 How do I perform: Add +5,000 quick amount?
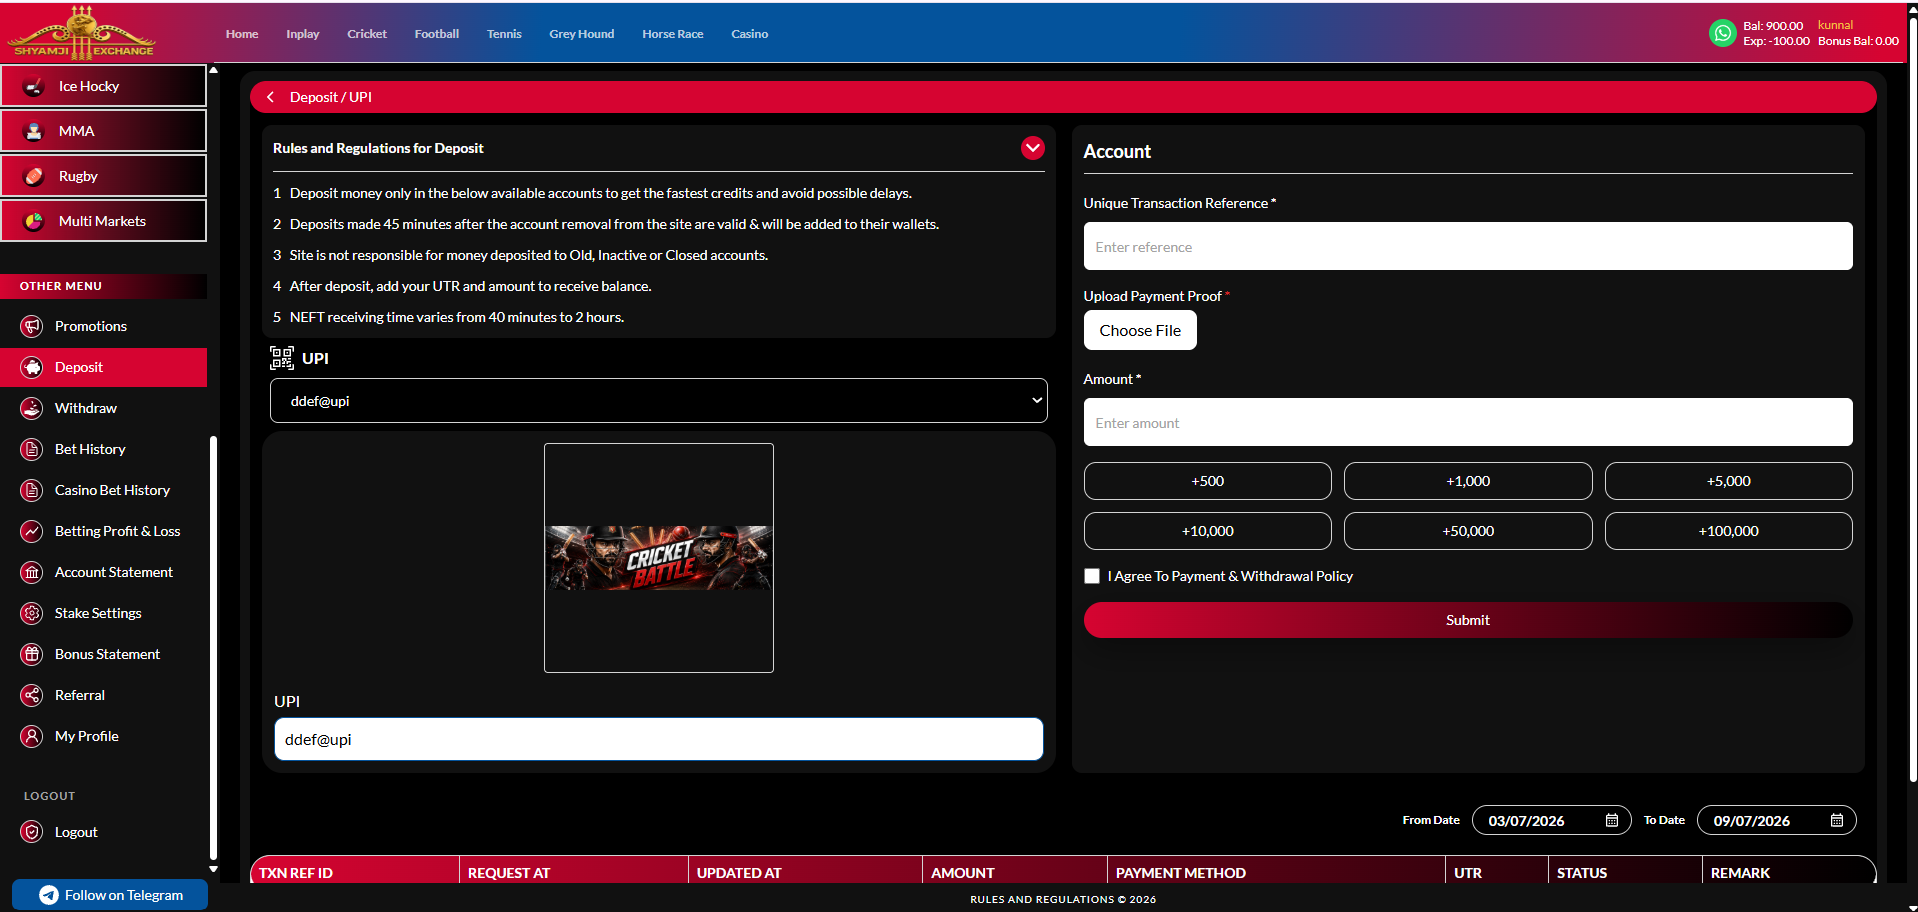[1728, 481]
